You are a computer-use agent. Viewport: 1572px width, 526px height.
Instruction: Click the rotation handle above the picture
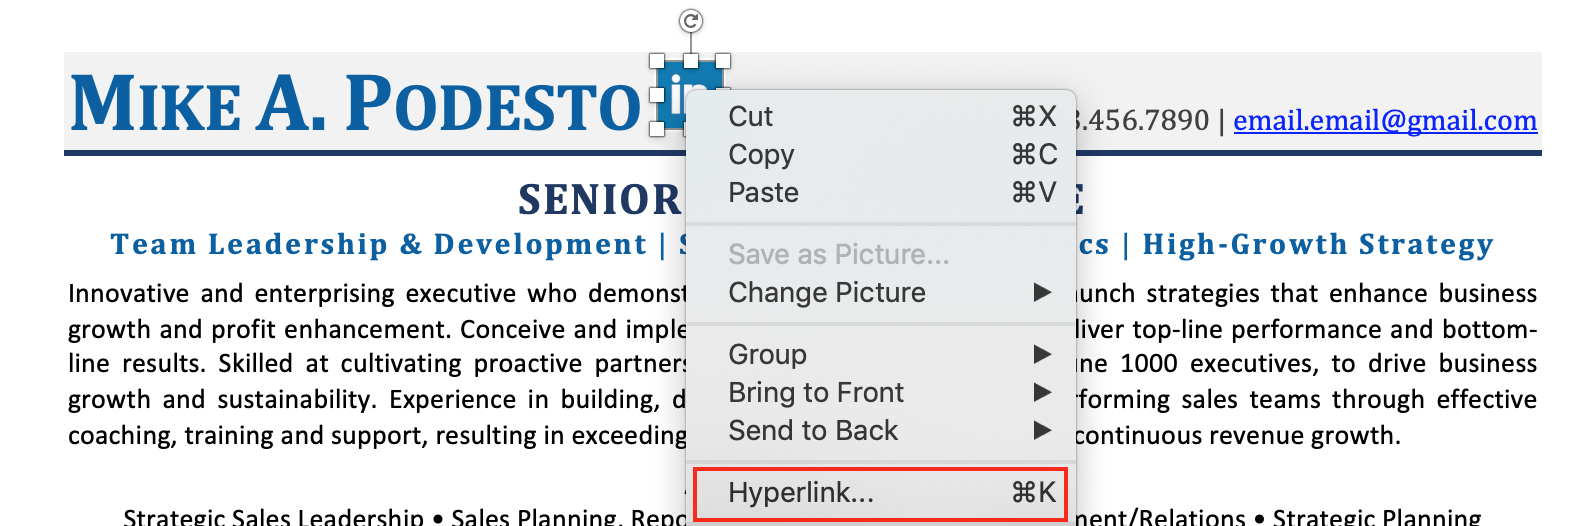click(691, 21)
